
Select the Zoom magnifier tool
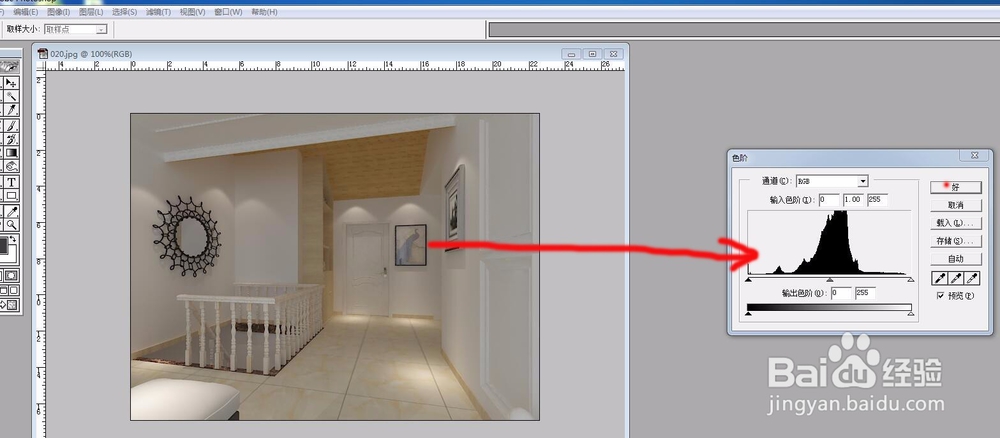coord(12,224)
